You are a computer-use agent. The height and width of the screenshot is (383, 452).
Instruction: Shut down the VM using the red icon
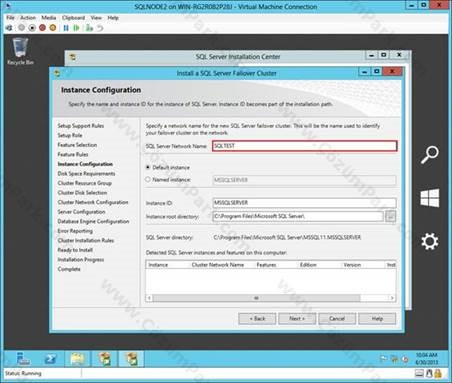coord(42,28)
